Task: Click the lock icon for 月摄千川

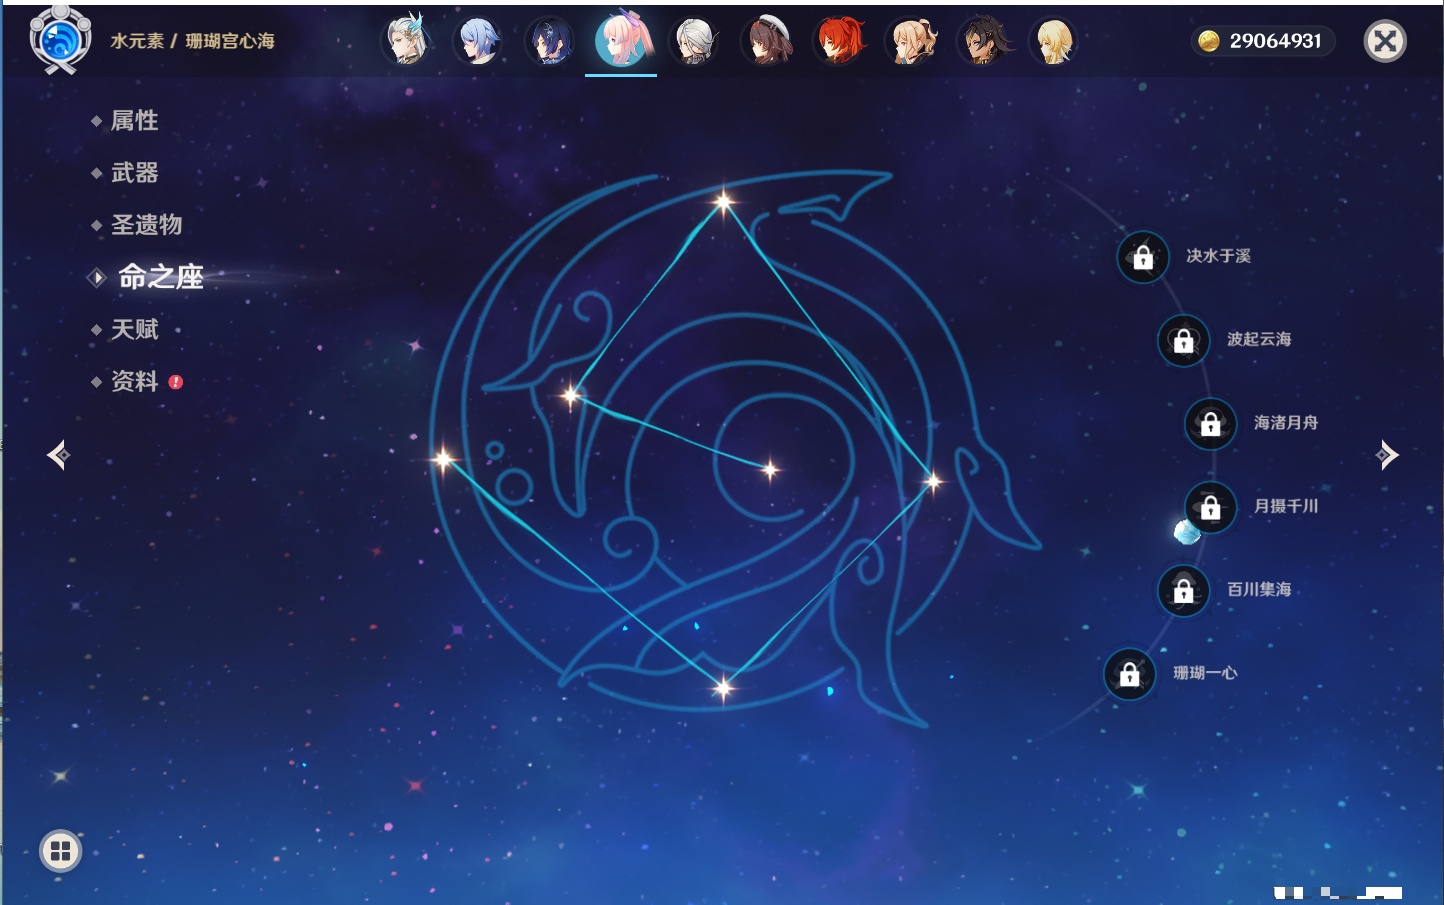Action: tap(1211, 507)
